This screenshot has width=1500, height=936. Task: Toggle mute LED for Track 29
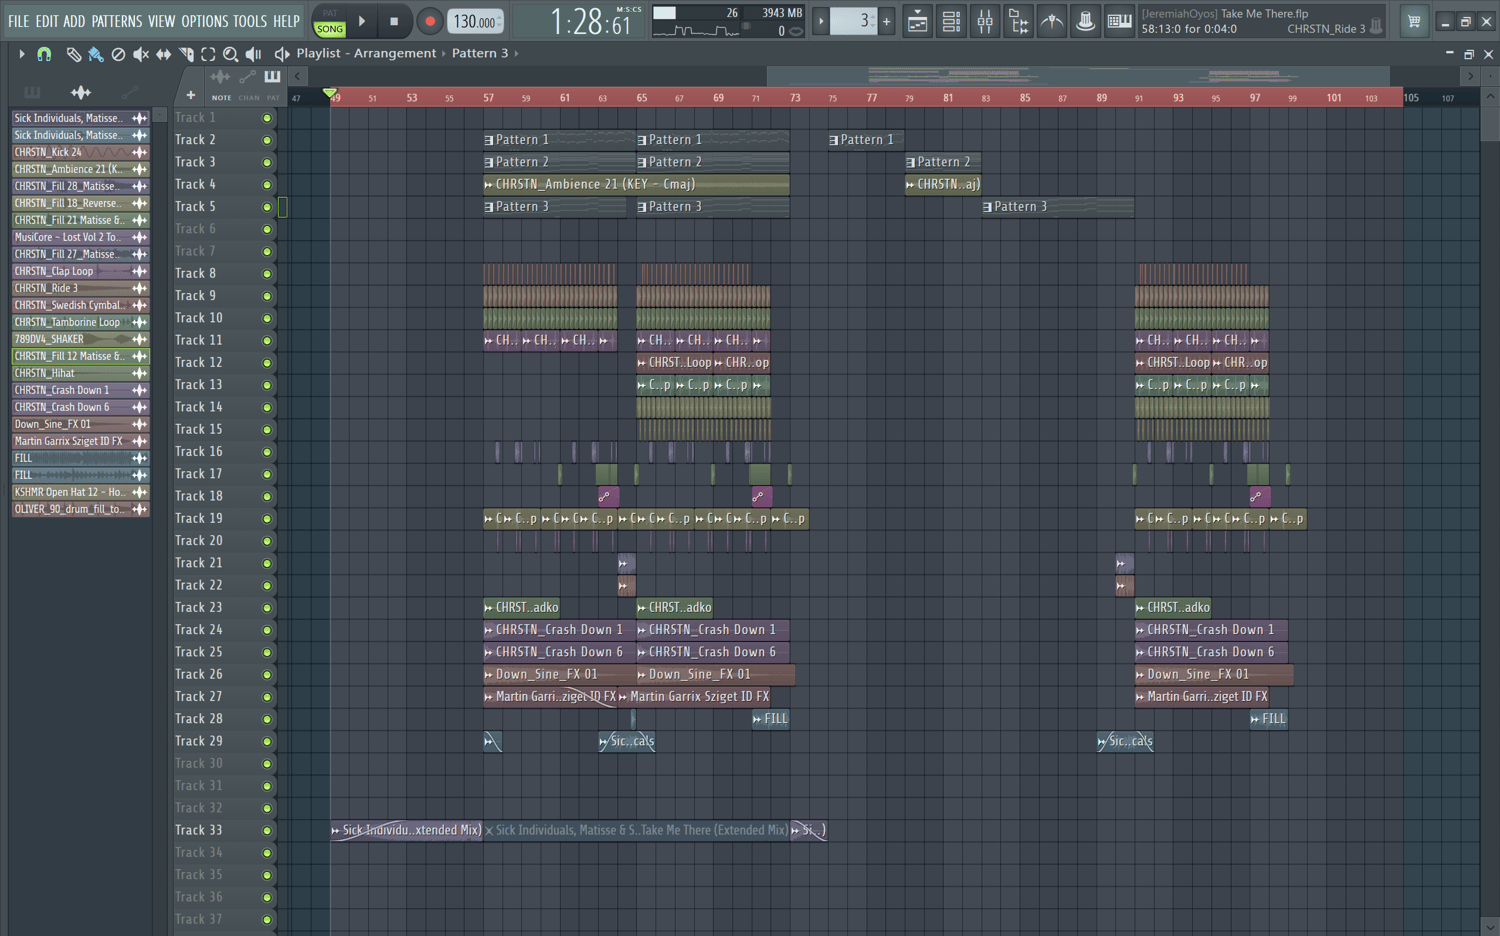(267, 742)
